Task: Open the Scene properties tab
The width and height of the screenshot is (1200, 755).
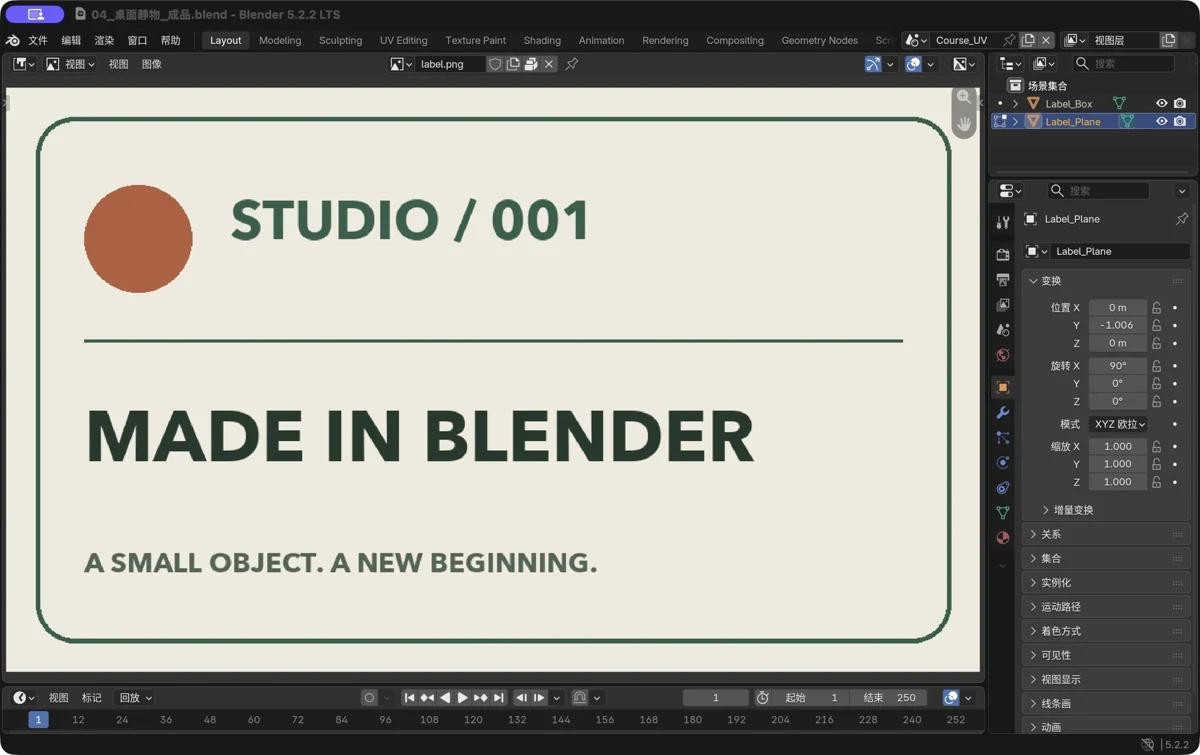Action: click(x=1003, y=330)
